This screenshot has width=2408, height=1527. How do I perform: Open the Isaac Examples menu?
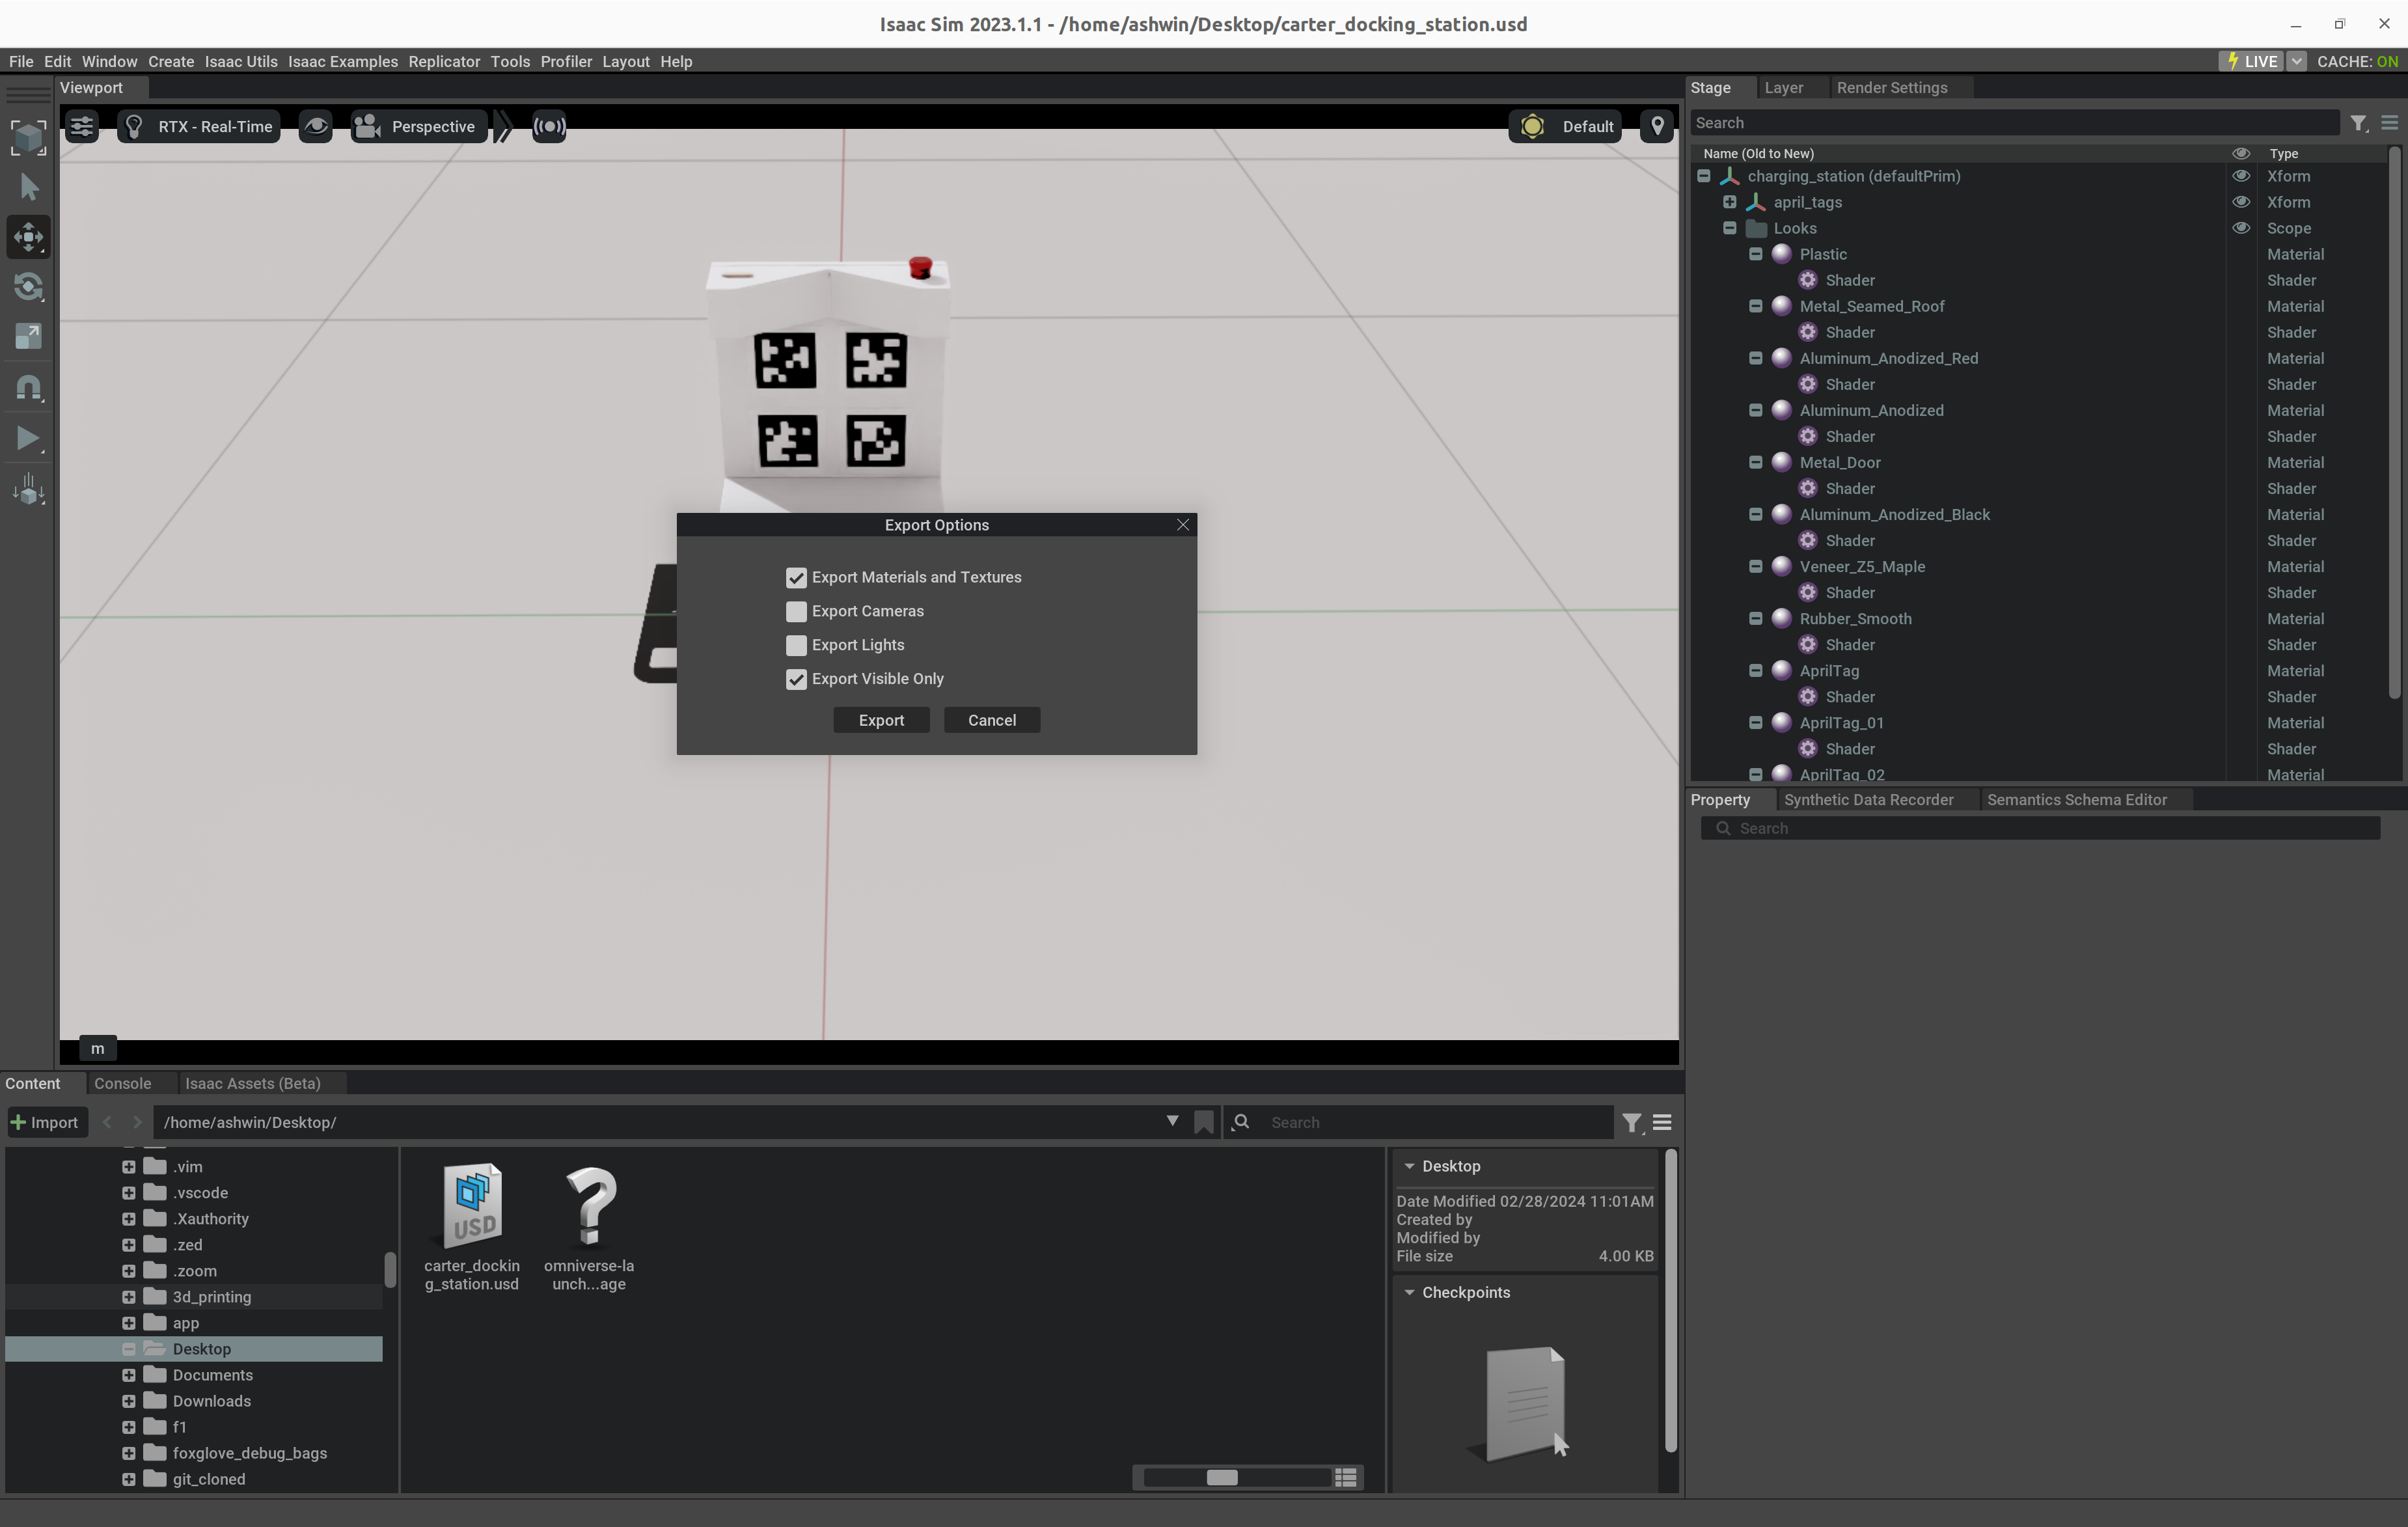coord(342,61)
